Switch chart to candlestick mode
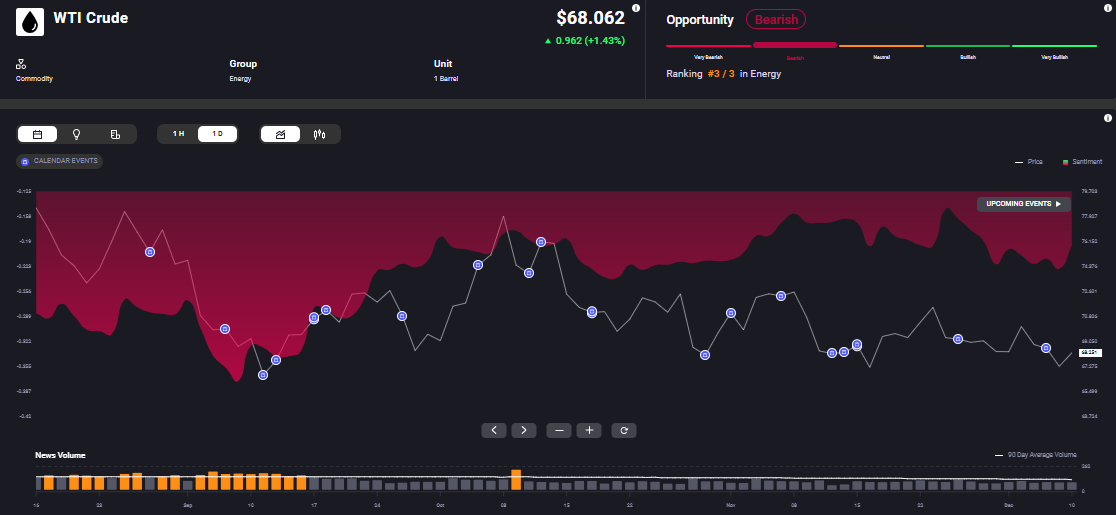Viewport: 1116px width, 515px height. tap(320, 134)
